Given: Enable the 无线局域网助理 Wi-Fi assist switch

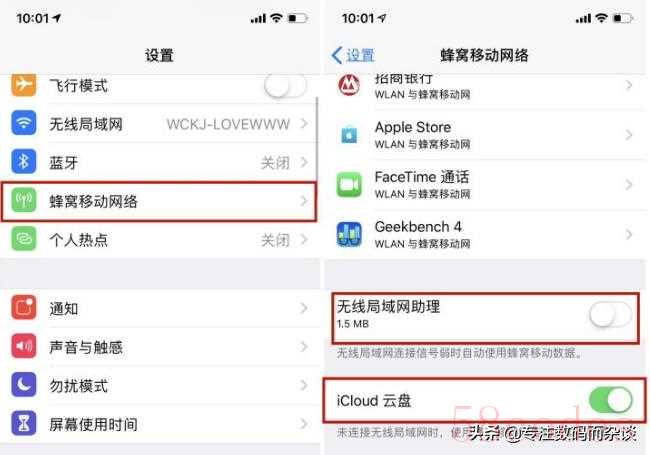Looking at the screenshot, I should tap(610, 315).
